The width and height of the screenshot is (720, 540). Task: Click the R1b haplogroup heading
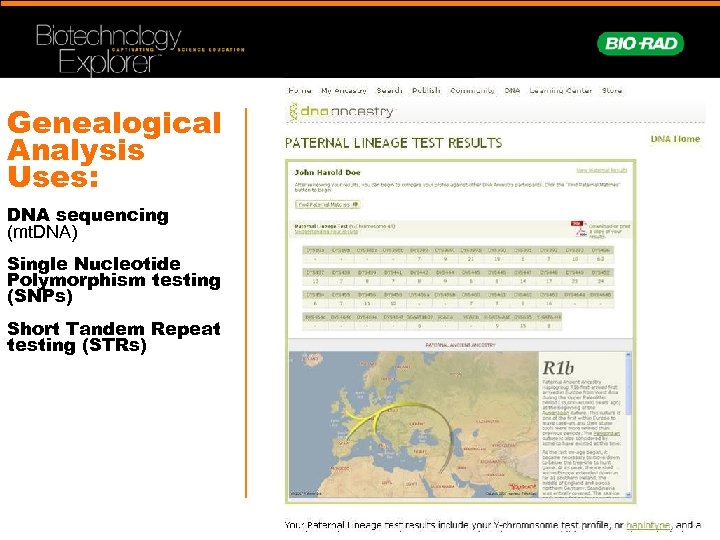click(x=558, y=368)
